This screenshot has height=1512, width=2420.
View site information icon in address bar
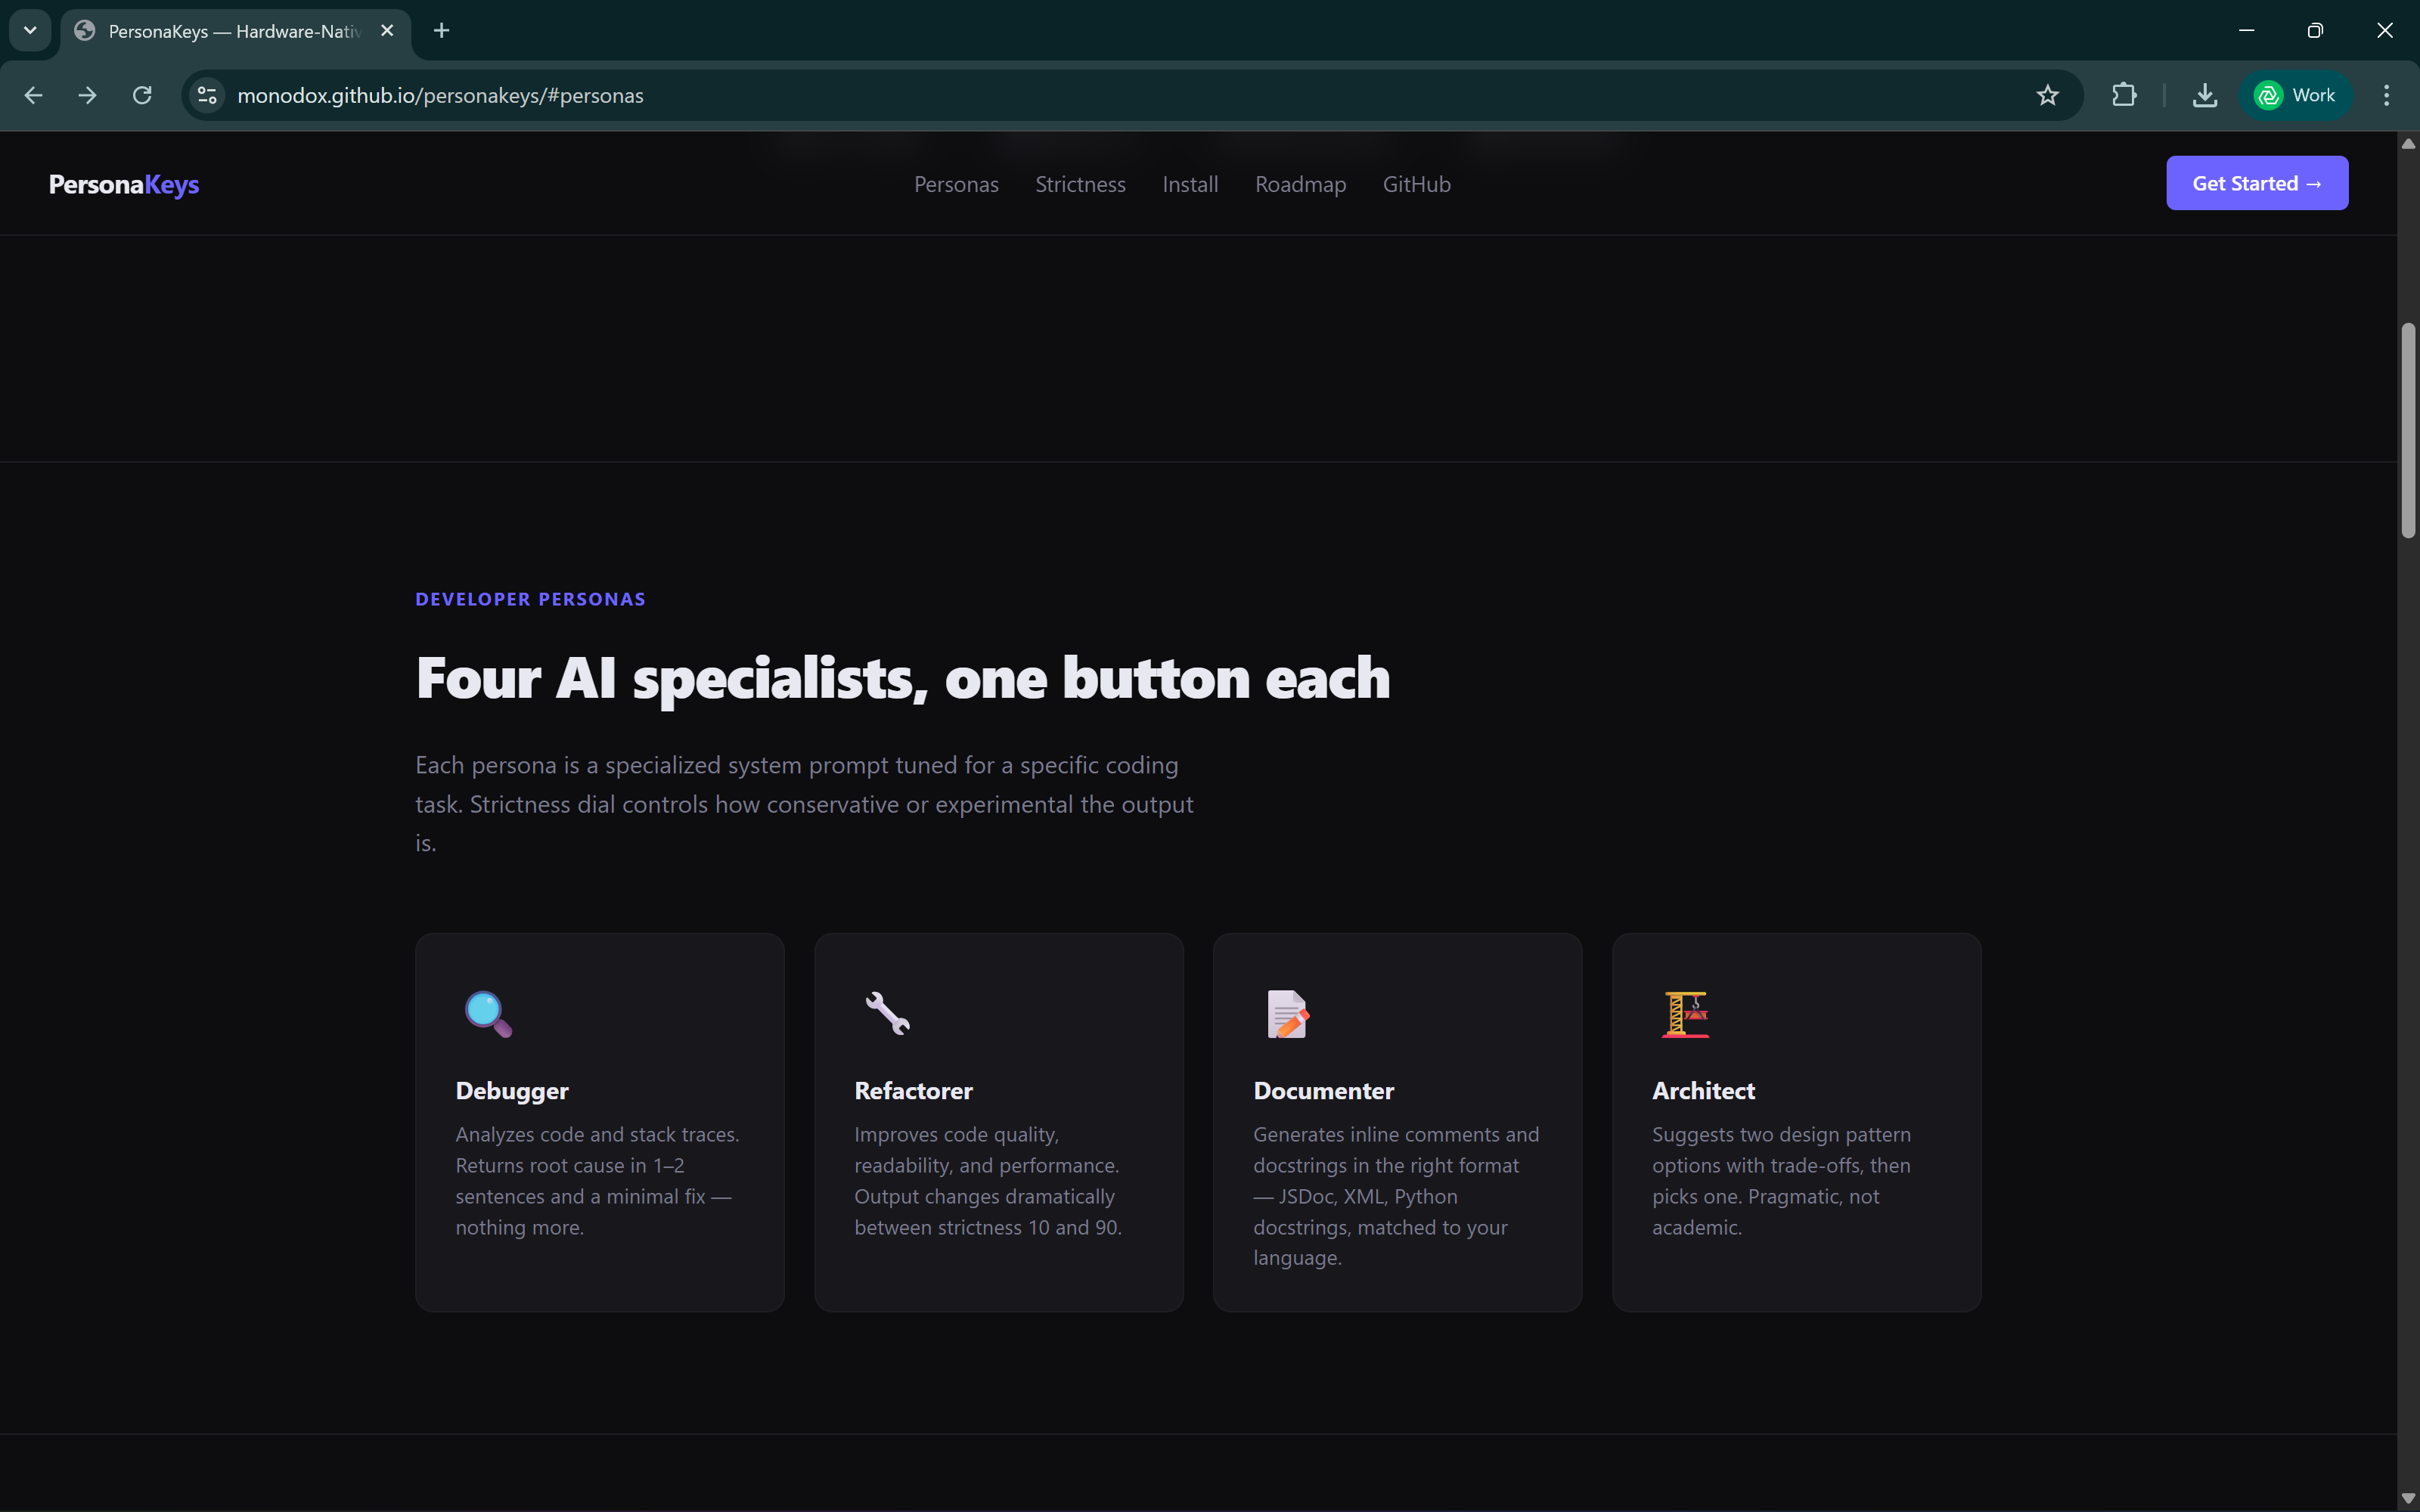(x=207, y=95)
